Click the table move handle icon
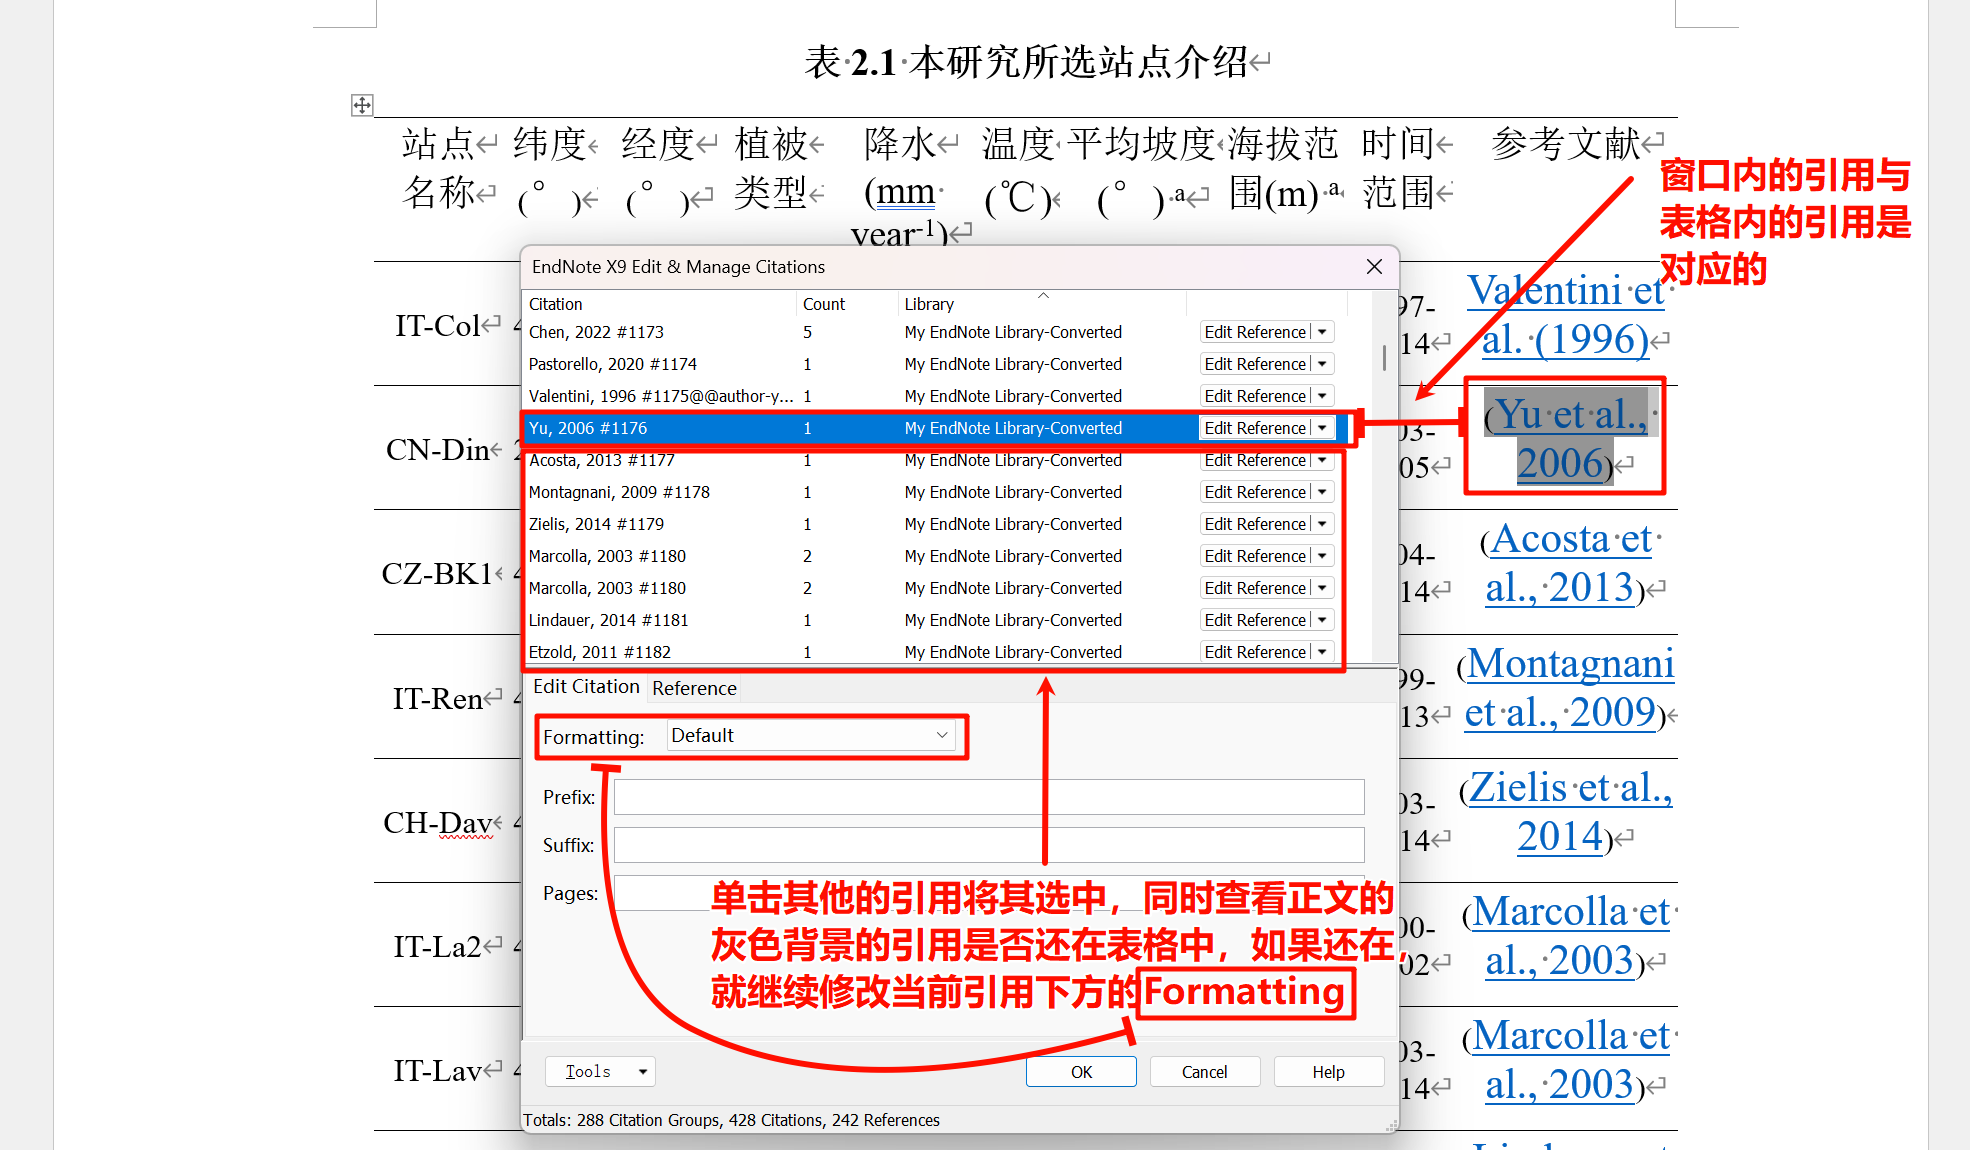Image resolution: width=1970 pixels, height=1150 pixels. (361, 104)
